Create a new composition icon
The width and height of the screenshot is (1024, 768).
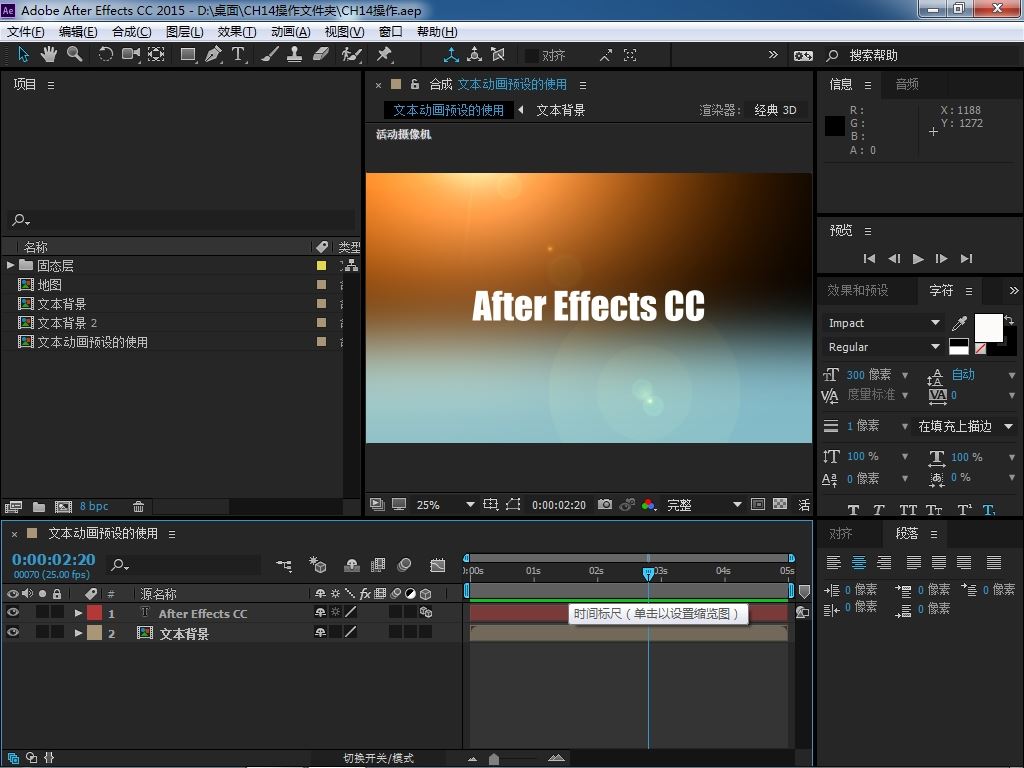[63, 506]
